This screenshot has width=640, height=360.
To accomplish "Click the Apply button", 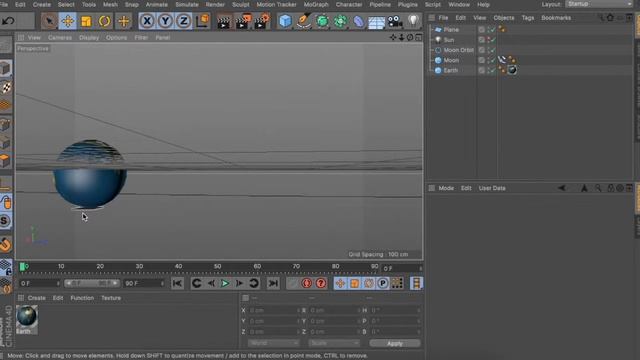I will pyautogui.click(x=395, y=344).
